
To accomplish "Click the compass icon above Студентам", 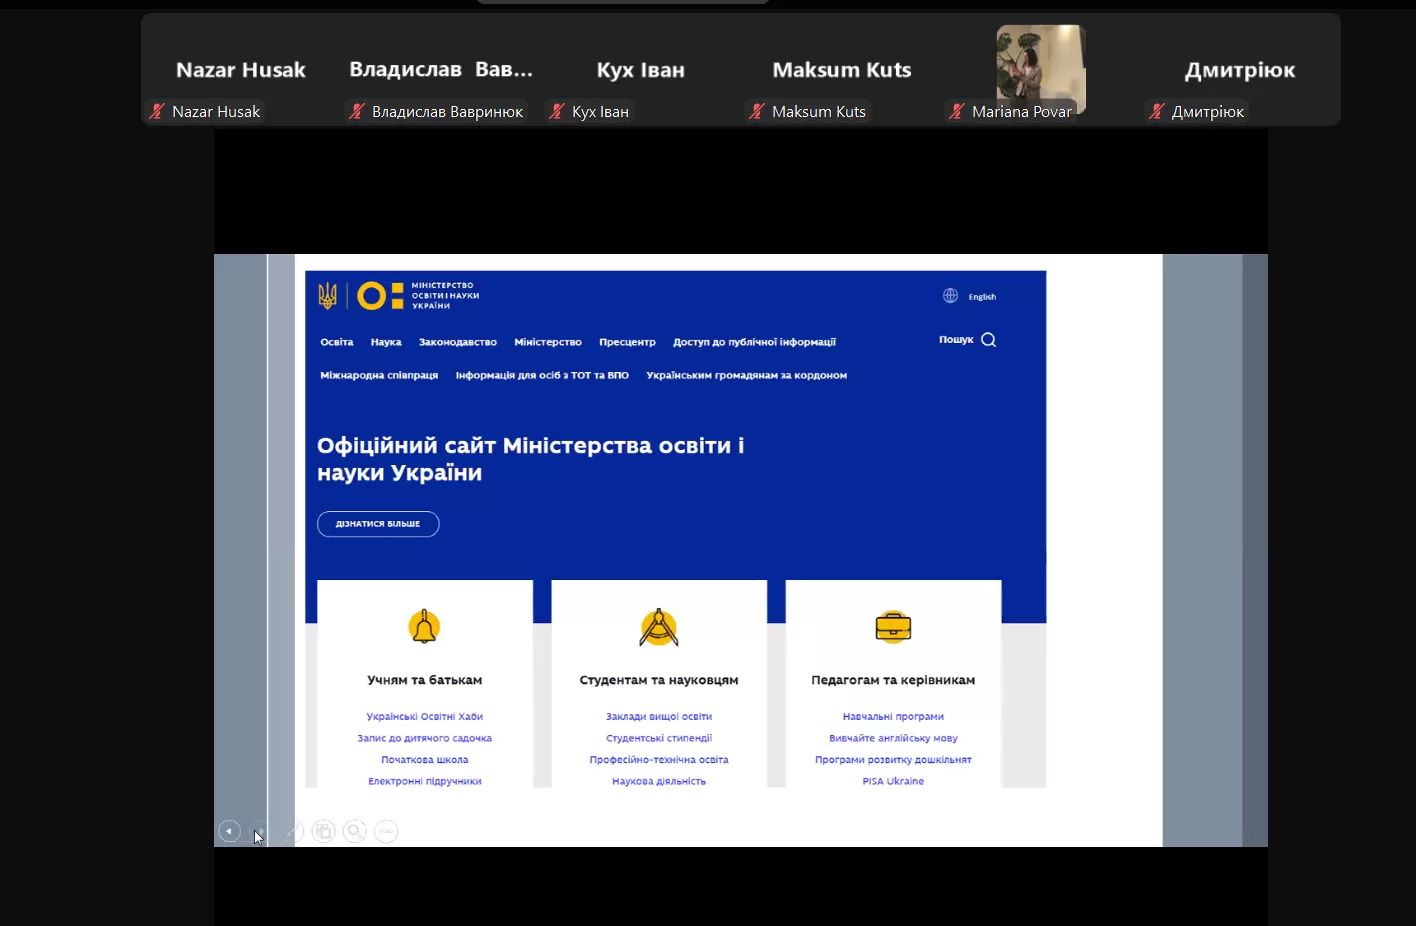I will tap(658, 628).
